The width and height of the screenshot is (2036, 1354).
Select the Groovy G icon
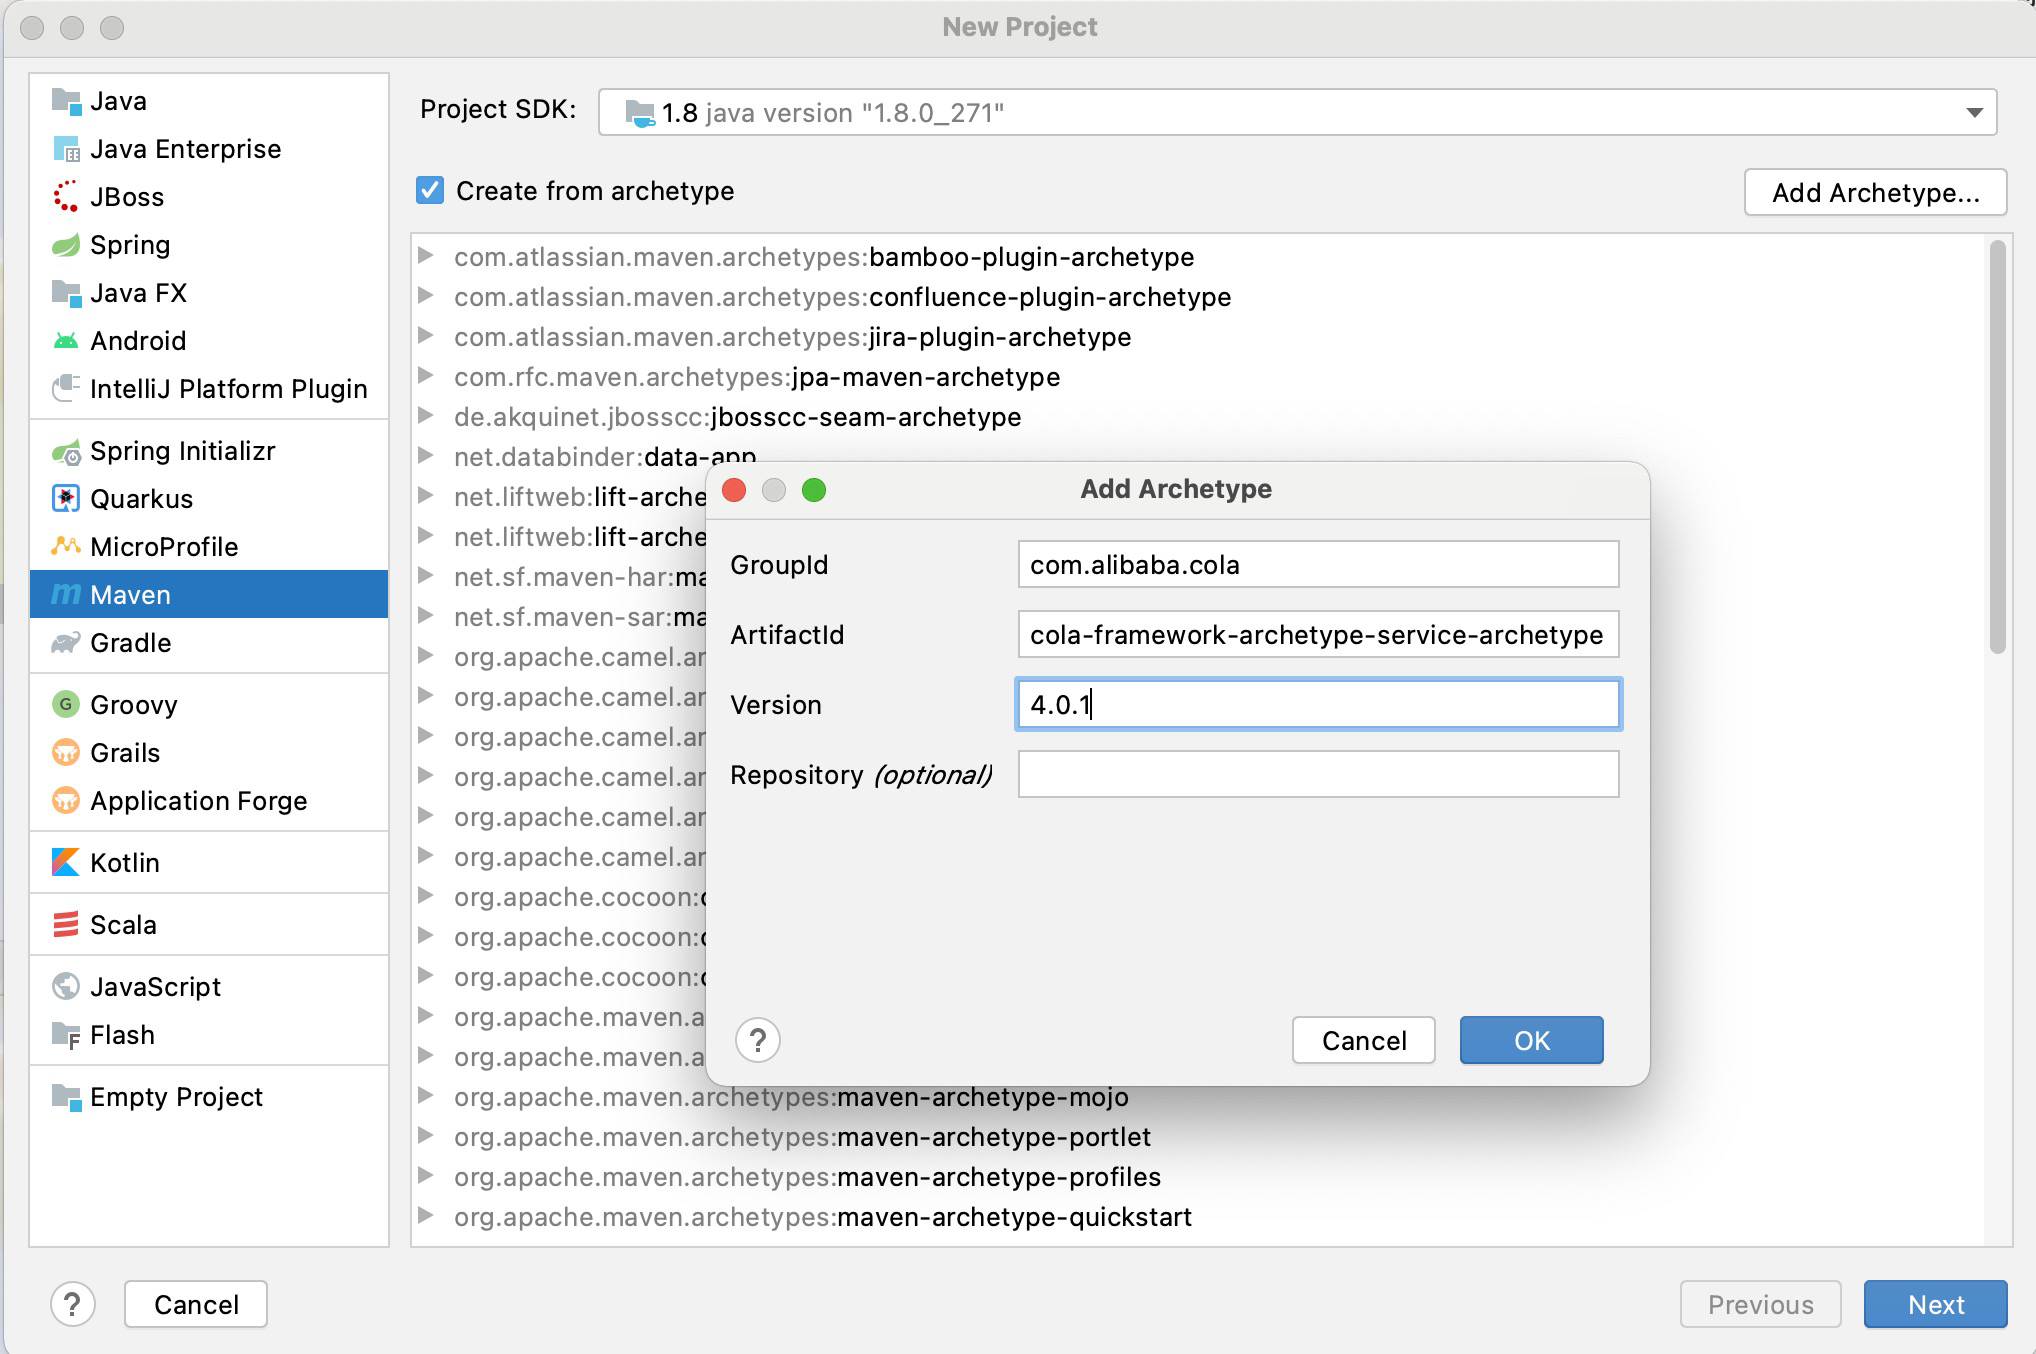coord(66,704)
